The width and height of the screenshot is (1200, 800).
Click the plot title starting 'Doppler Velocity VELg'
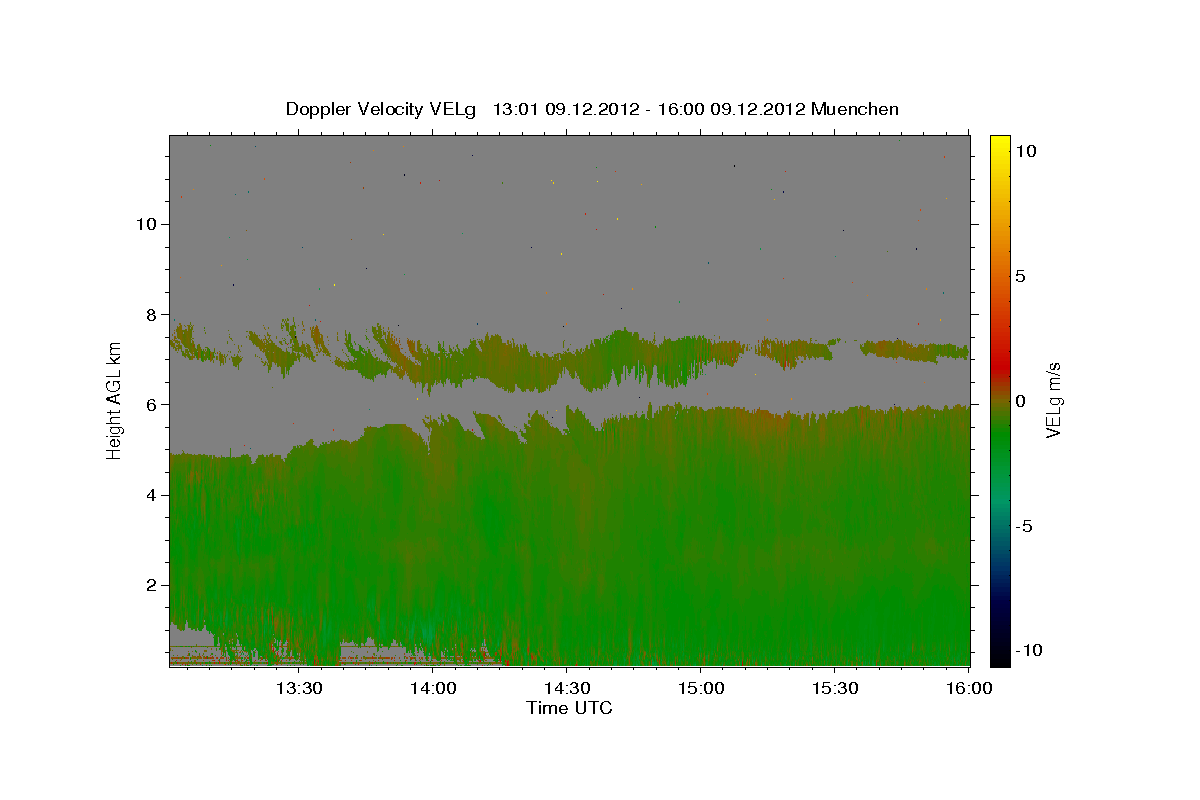(592, 109)
